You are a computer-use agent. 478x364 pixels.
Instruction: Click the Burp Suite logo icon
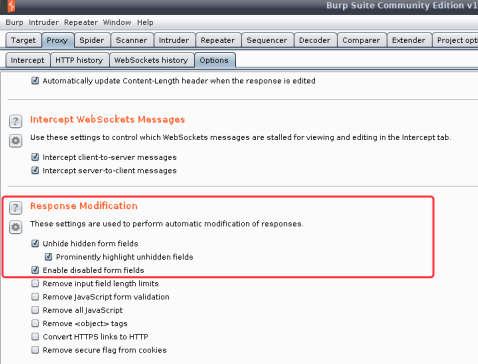(11, 6)
